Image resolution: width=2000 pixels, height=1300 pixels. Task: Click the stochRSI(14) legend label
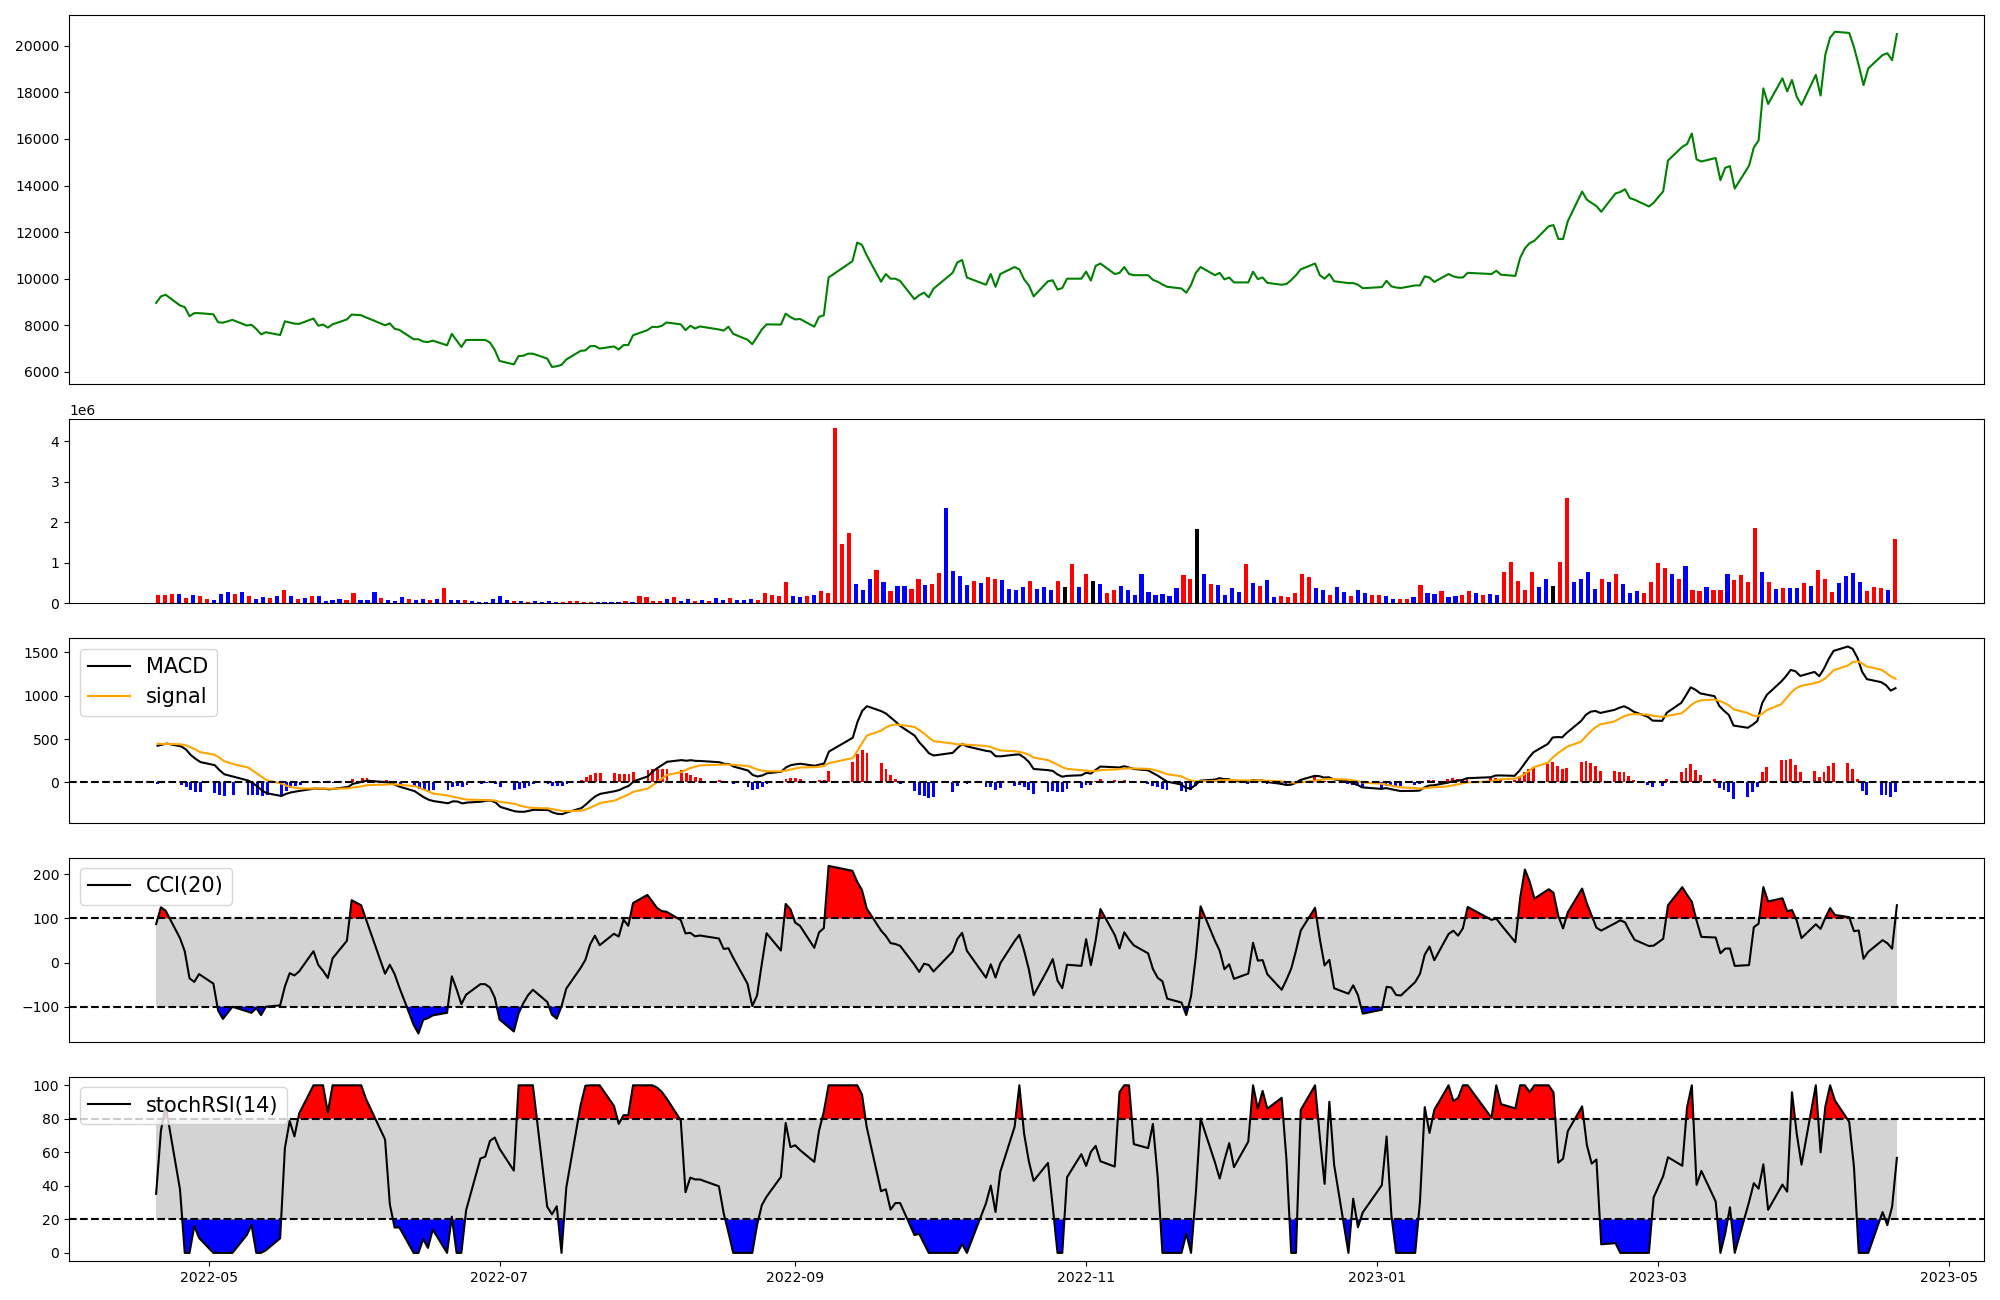click(x=211, y=1104)
